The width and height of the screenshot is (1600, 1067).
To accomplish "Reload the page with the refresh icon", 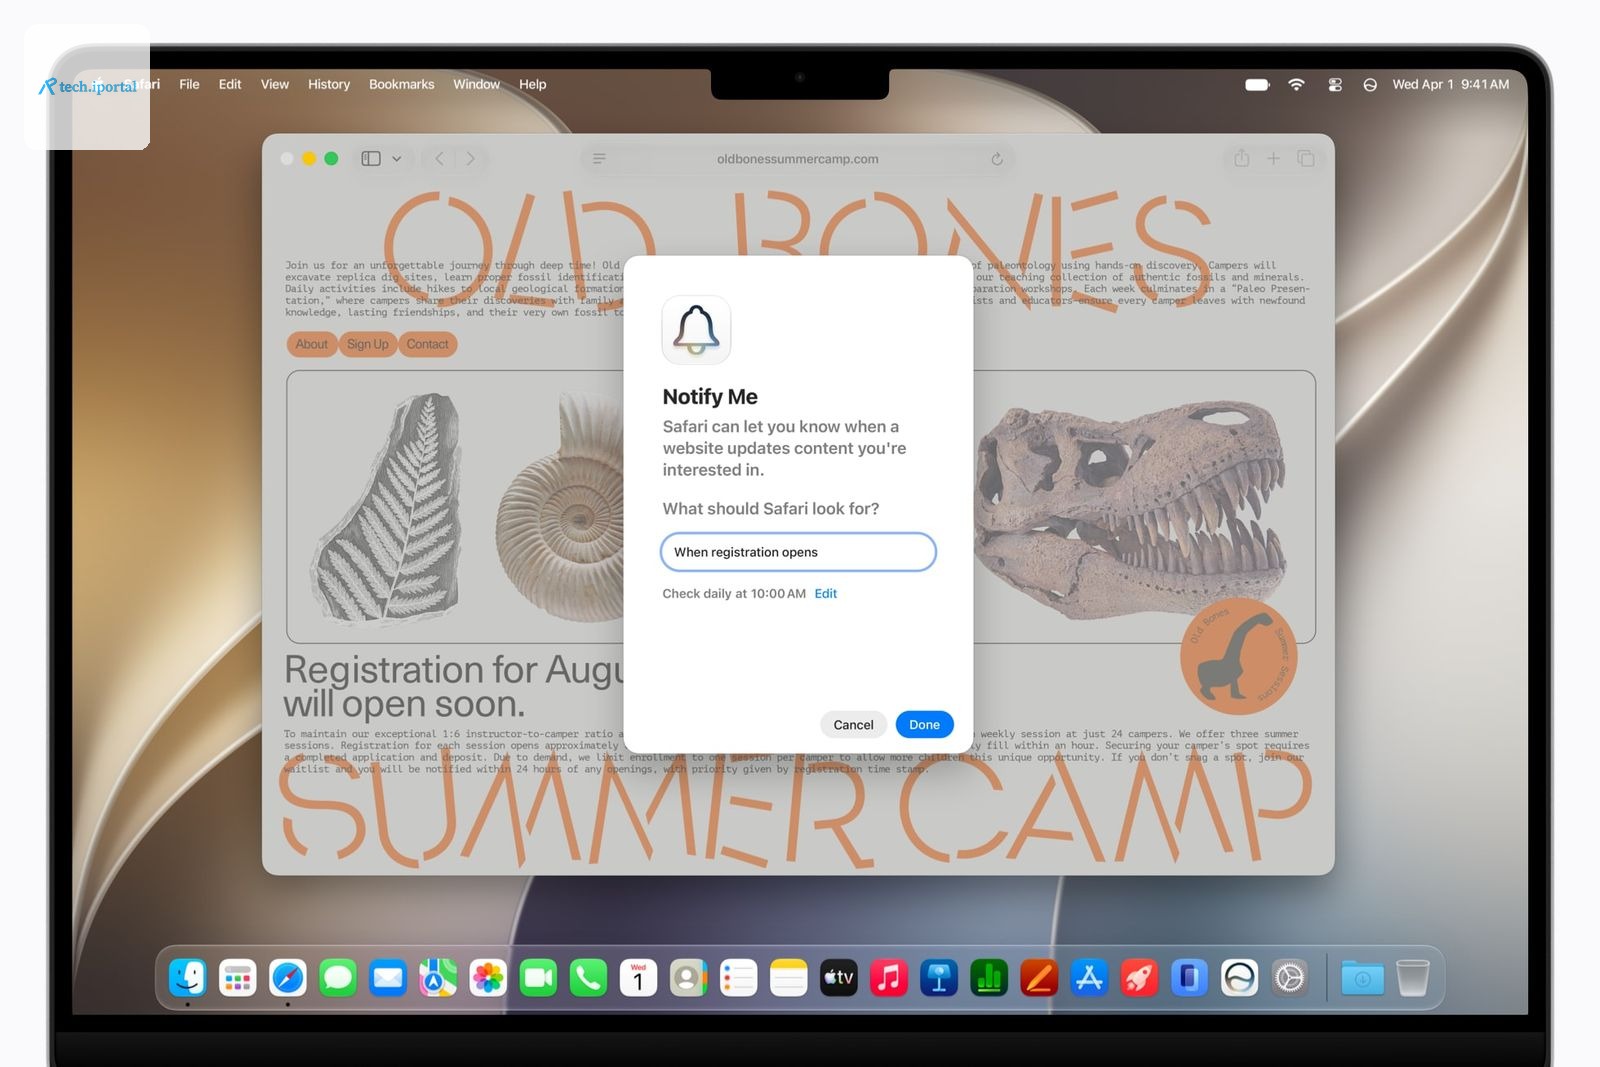I will (997, 159).
